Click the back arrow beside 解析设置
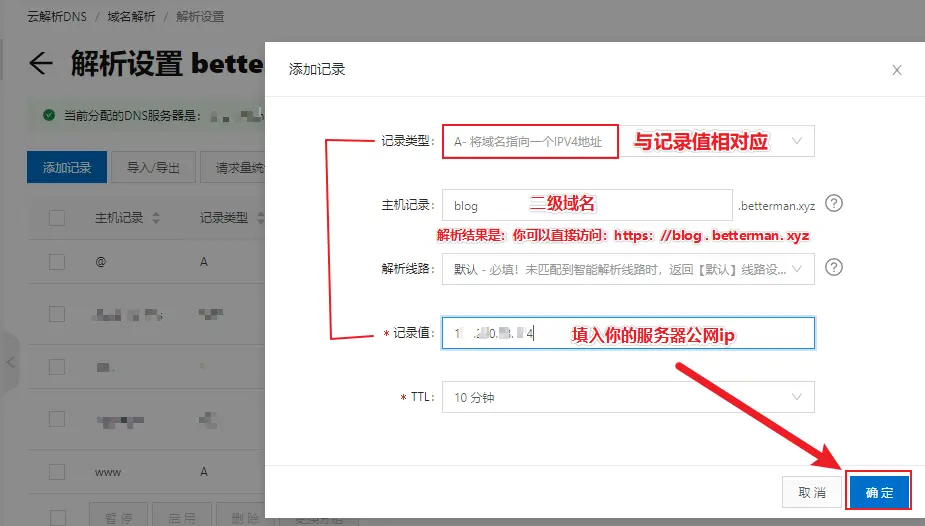The image size is (925, 526). pos(41,63)
